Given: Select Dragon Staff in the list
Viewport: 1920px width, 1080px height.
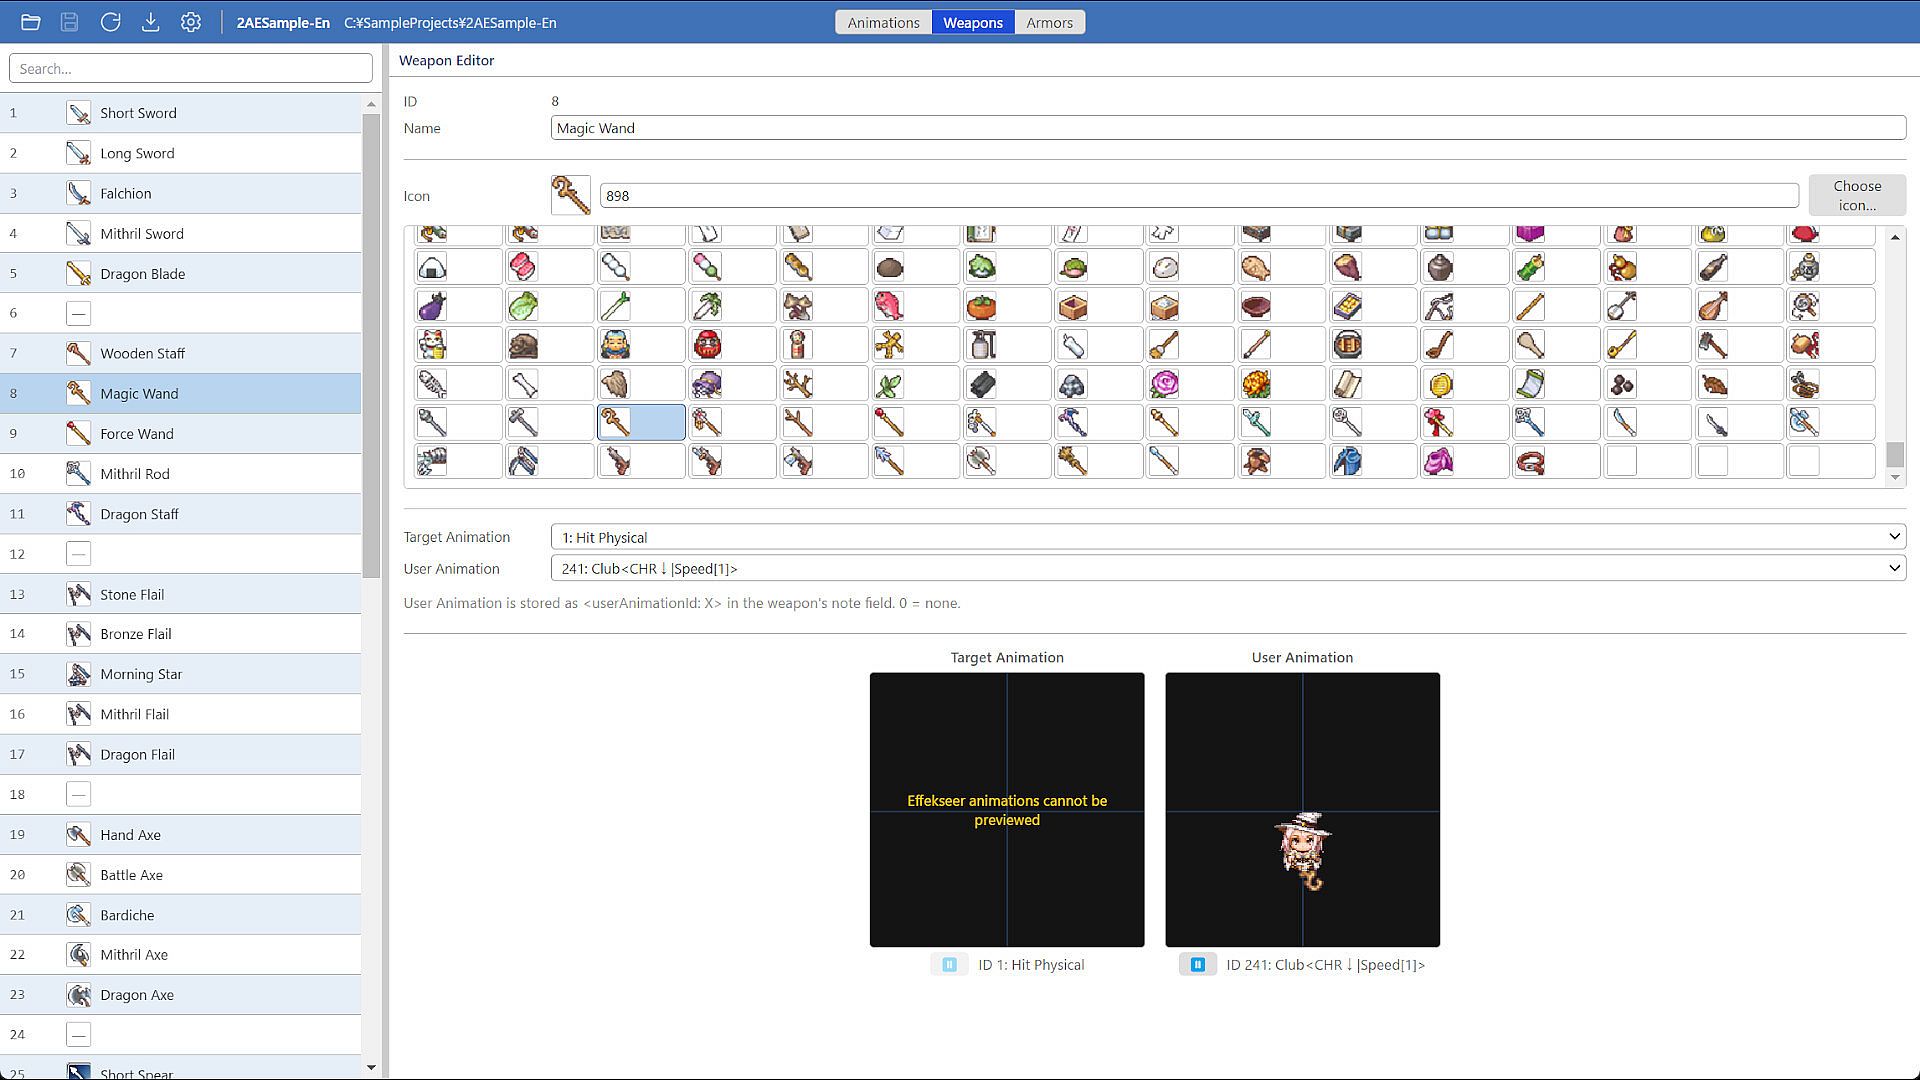Looking at the screenshot, I should tap(181, 514).
